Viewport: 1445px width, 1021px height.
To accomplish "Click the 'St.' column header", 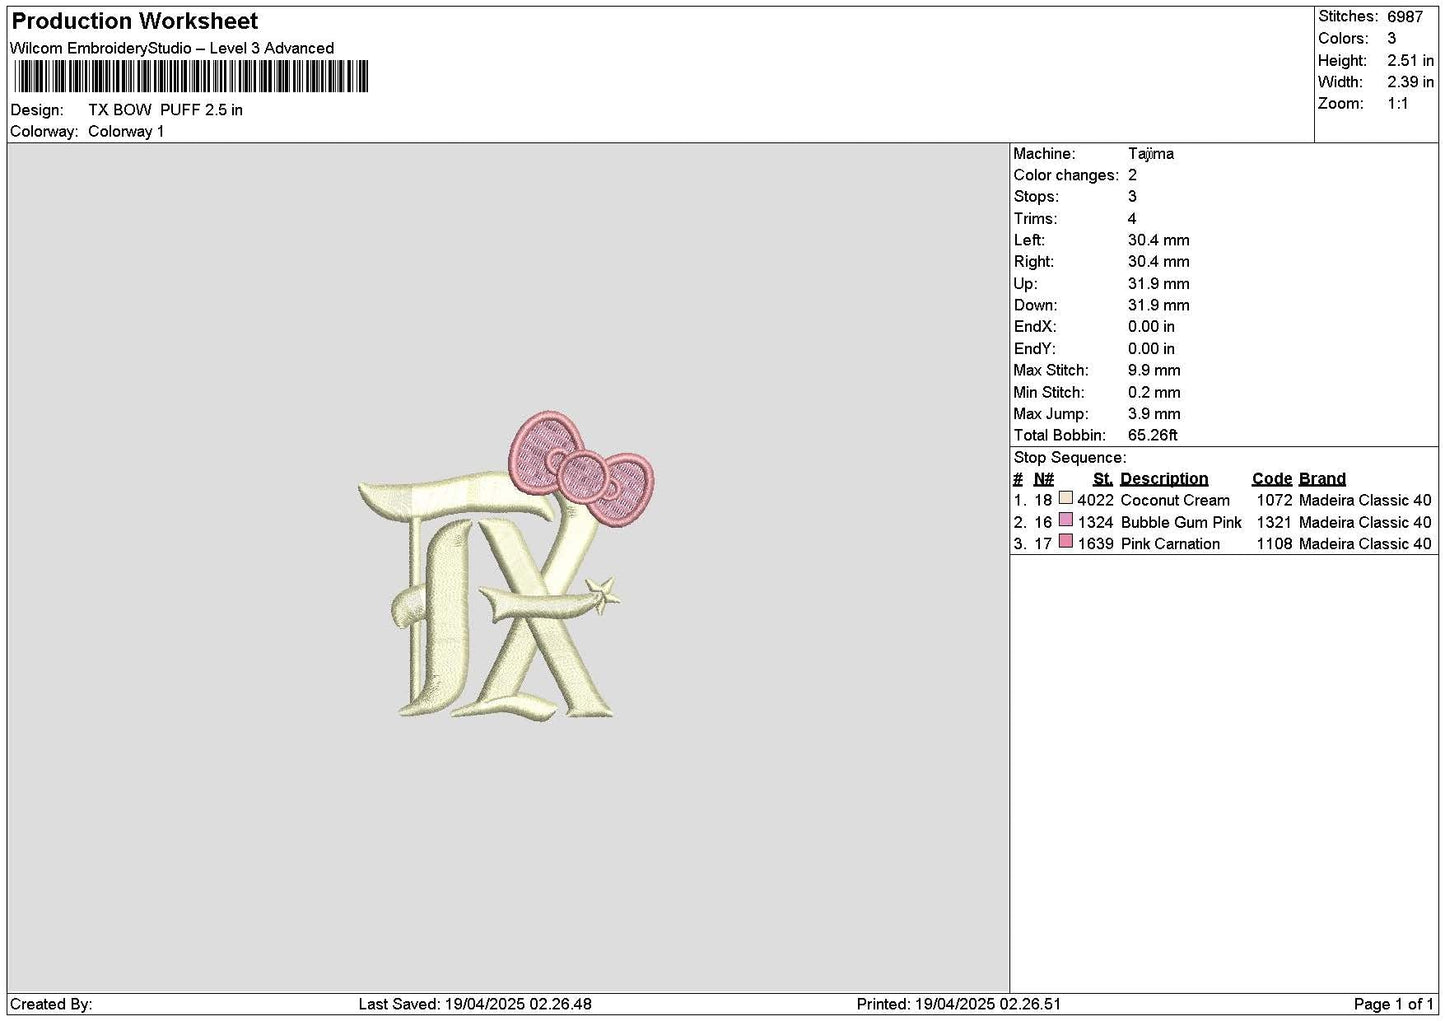I will pyautogui.click(x=1103, y=479).
